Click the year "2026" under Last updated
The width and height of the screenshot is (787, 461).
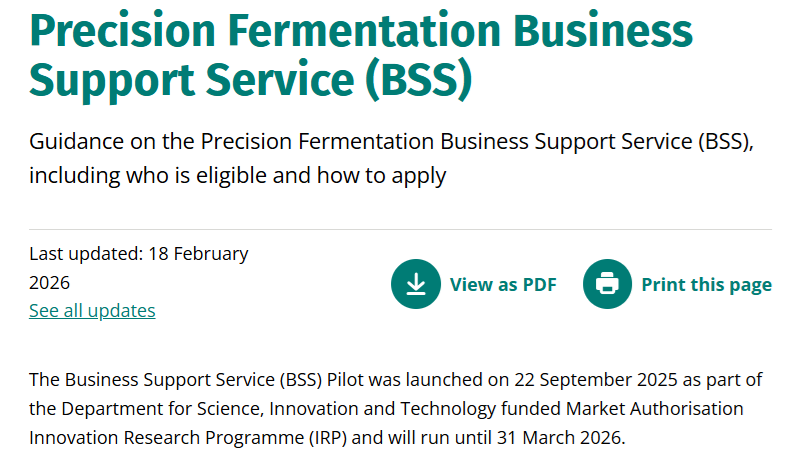(50, 282)
